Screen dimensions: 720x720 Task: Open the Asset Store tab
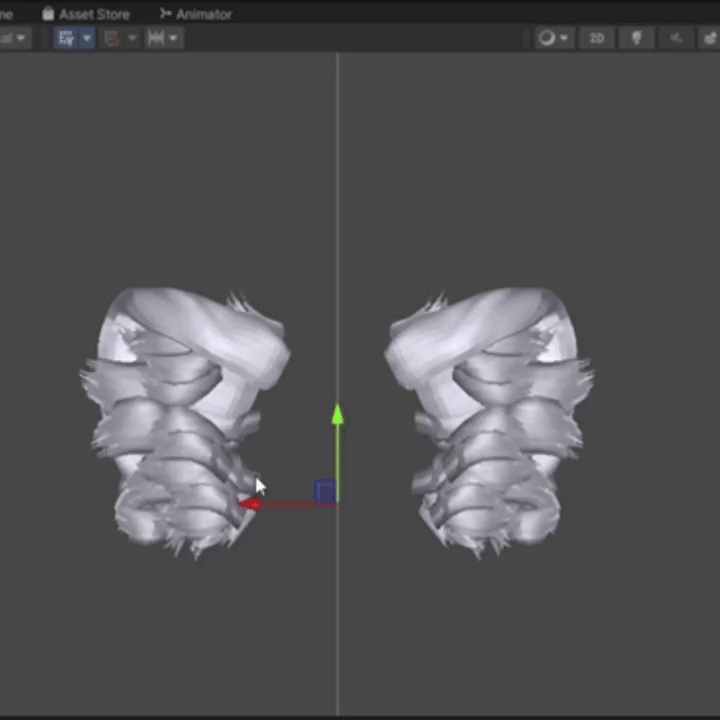93,14
